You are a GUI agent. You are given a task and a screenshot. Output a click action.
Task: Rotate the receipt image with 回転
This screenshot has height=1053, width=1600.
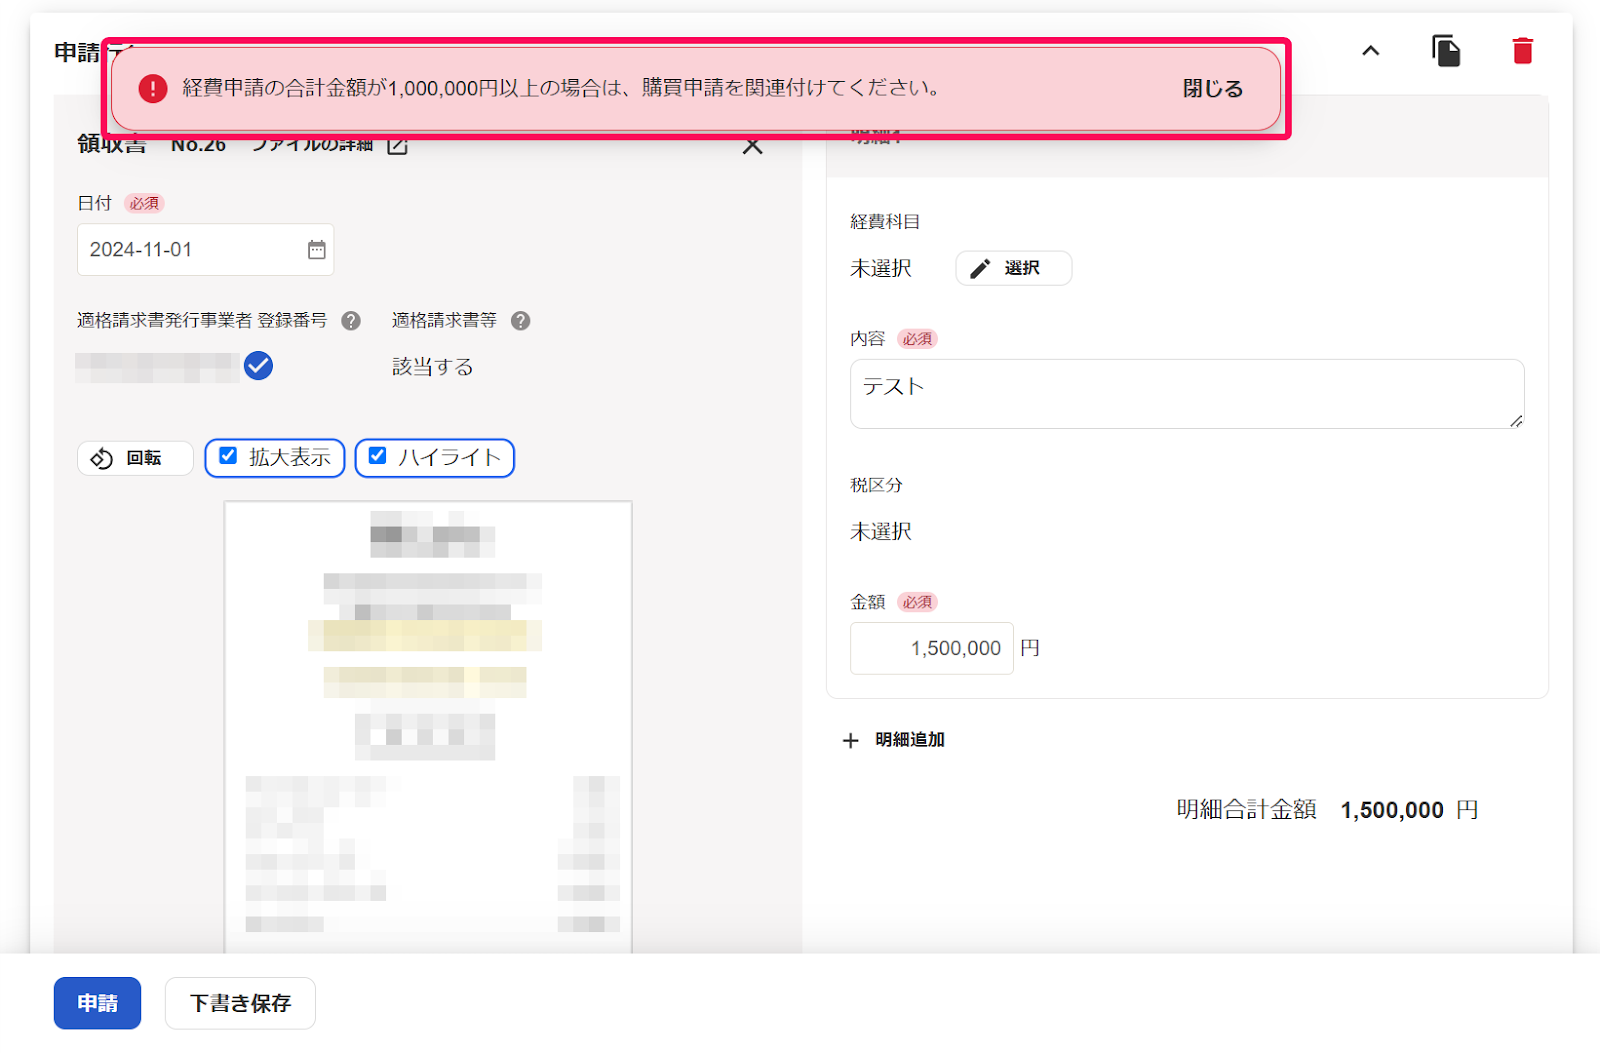point(135,458)
